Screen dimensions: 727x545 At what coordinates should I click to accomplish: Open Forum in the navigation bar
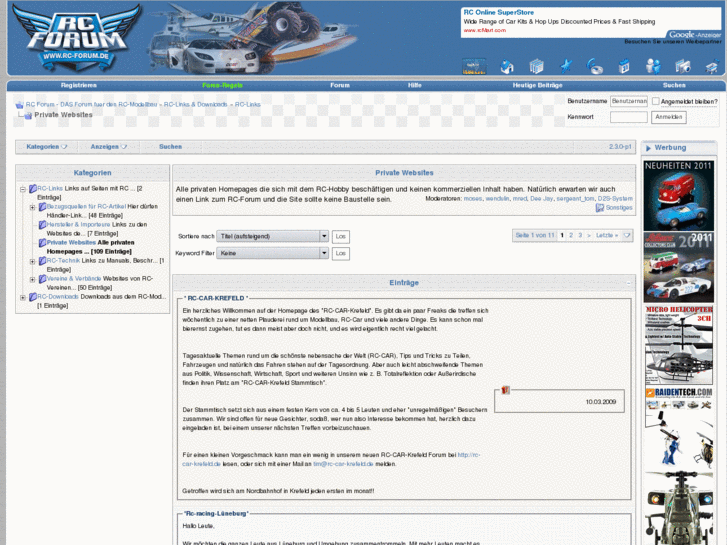[340, 85]
